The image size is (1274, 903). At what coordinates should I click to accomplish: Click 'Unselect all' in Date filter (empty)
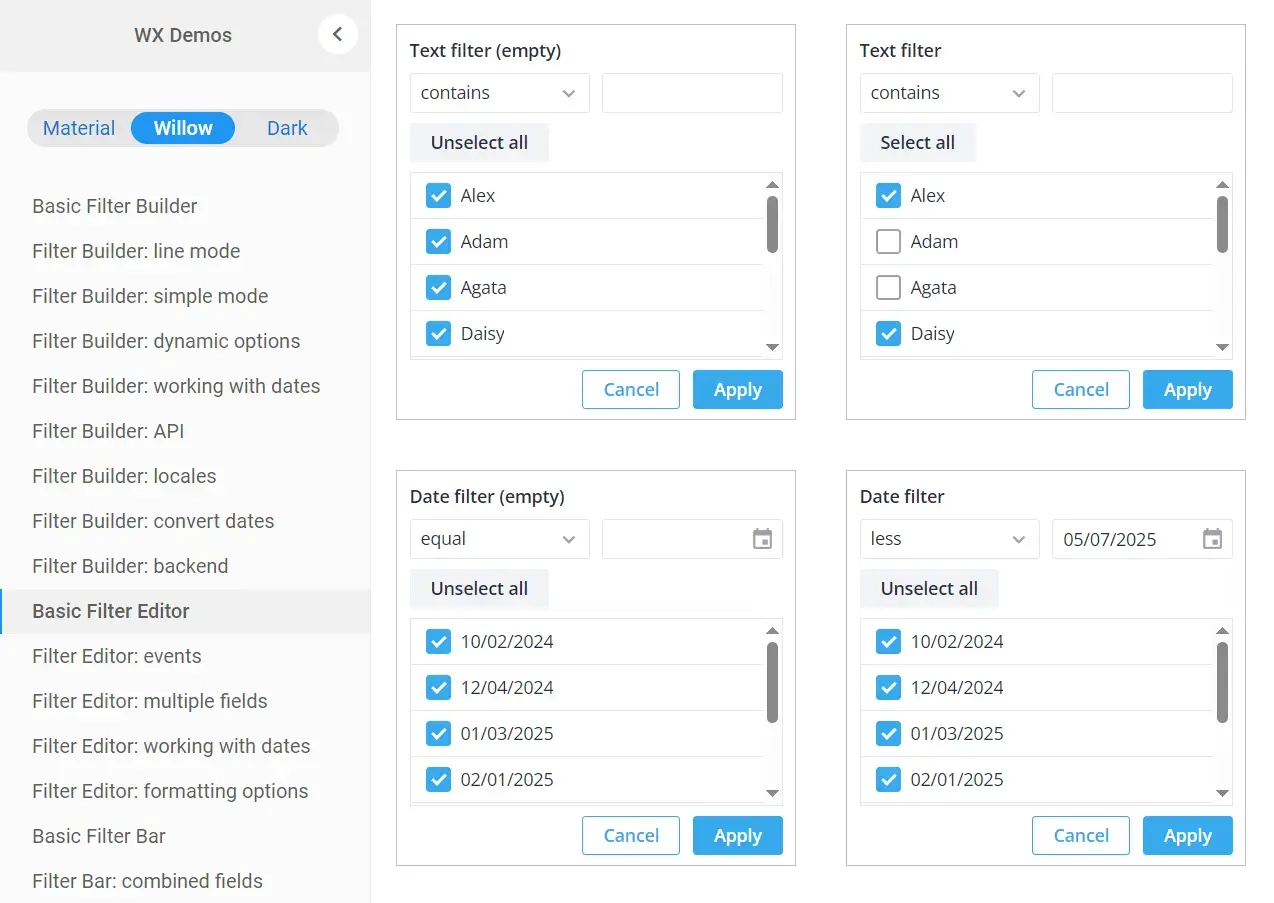coord(479,588)
